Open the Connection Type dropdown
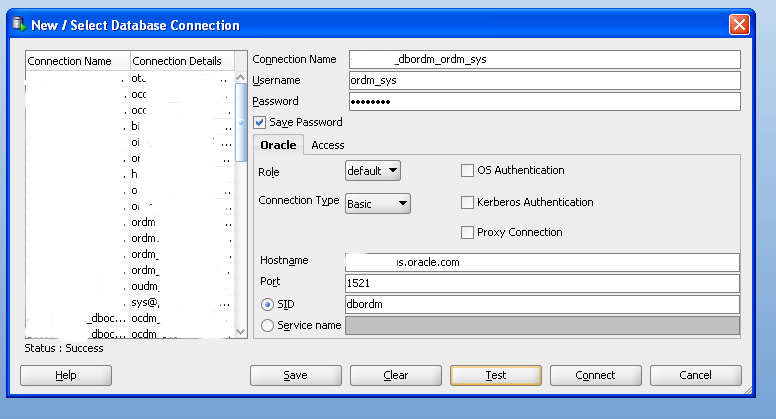Image resolution: width=776 pixels, height=419 pixels. click(378, 204)
